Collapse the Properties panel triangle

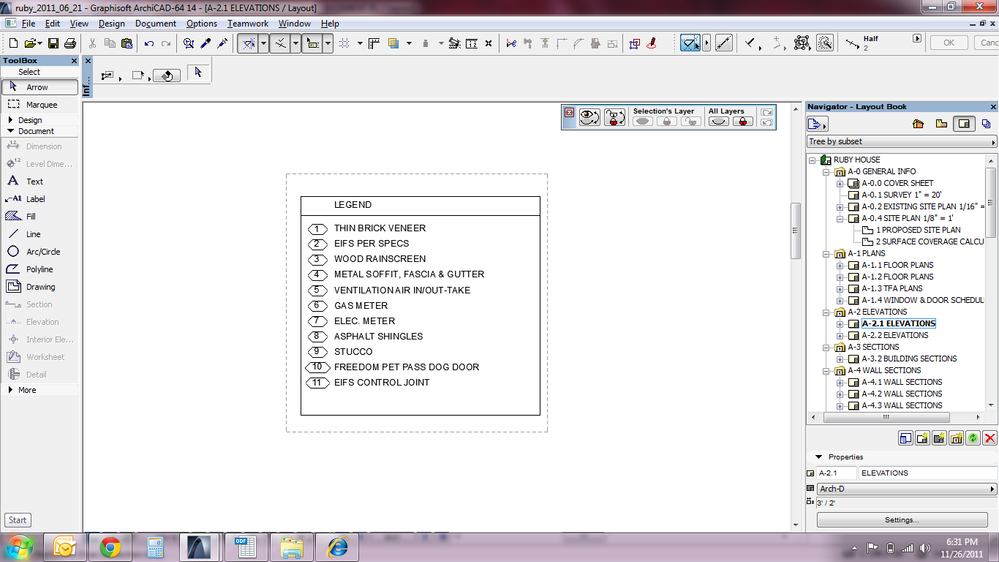click(819, 457)
